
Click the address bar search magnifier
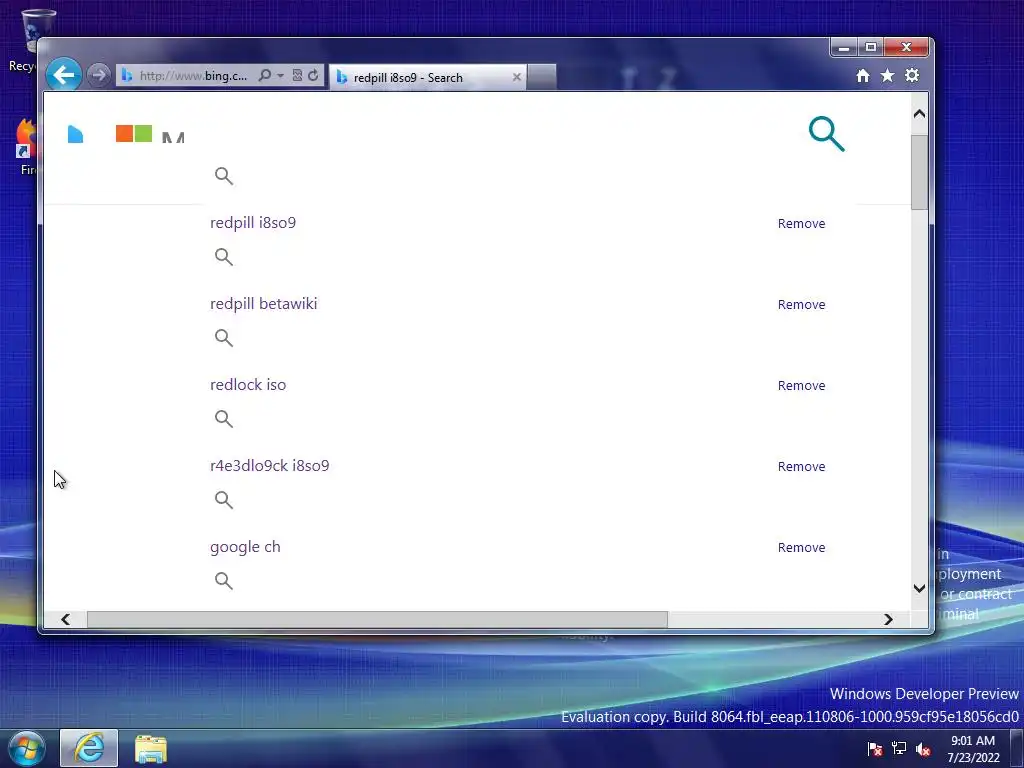[264, 75]
